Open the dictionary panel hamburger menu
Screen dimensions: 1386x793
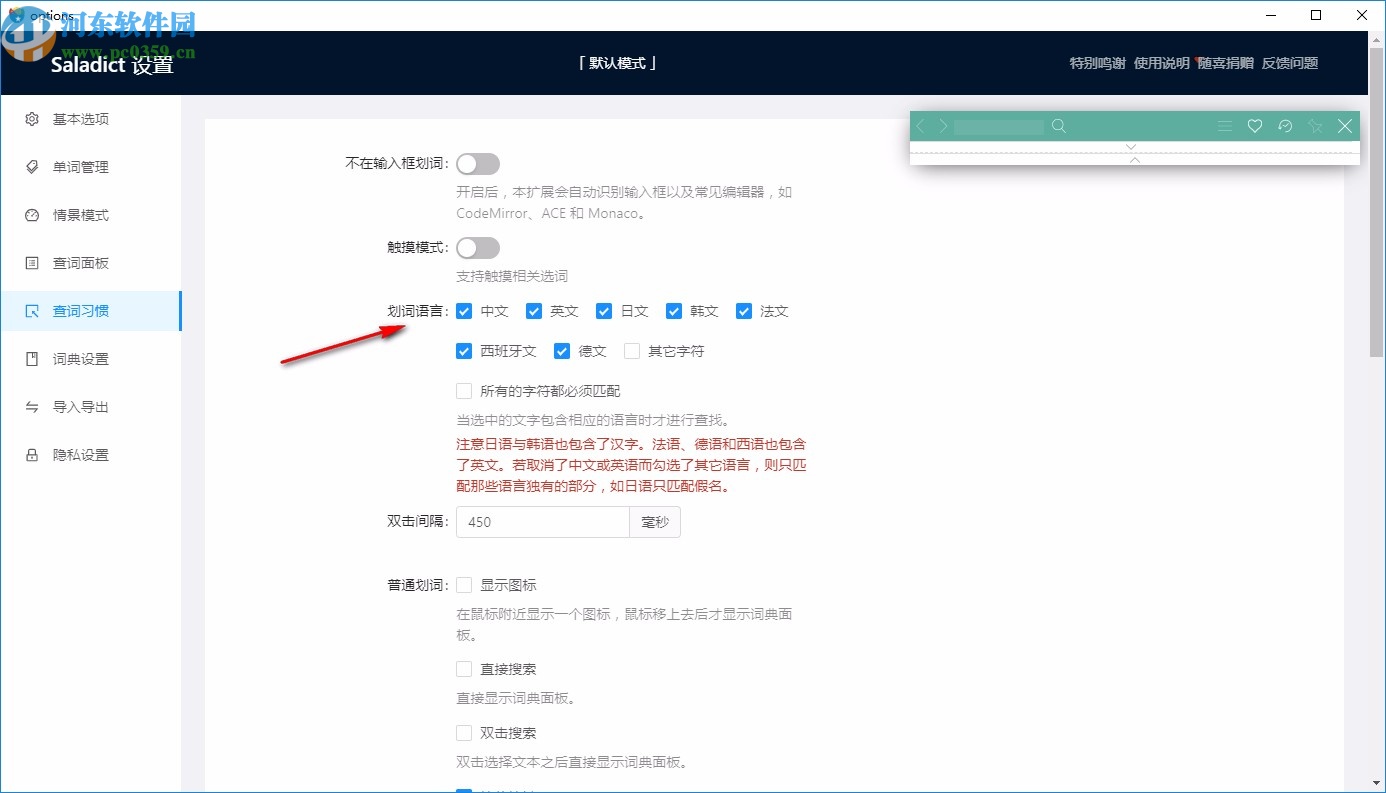[1224, 126]
